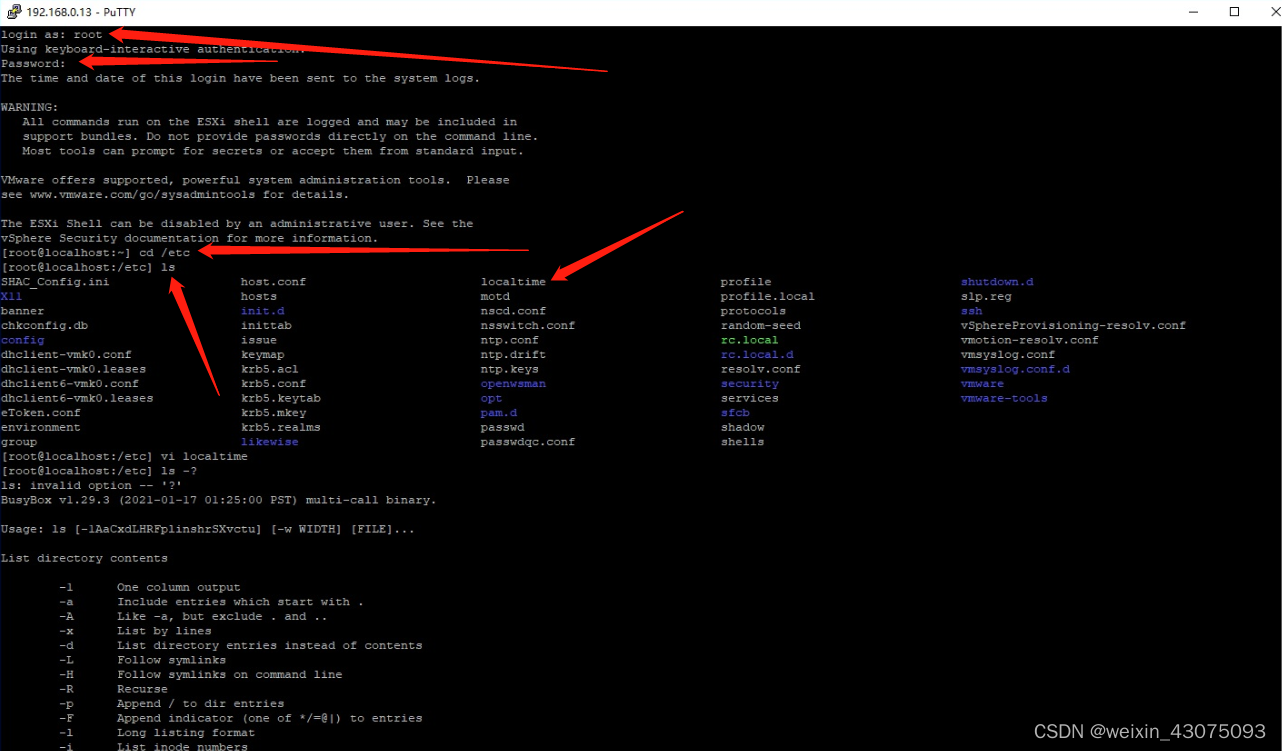Click the 'Usage: ls' syntax line

[x=207, y=528]
